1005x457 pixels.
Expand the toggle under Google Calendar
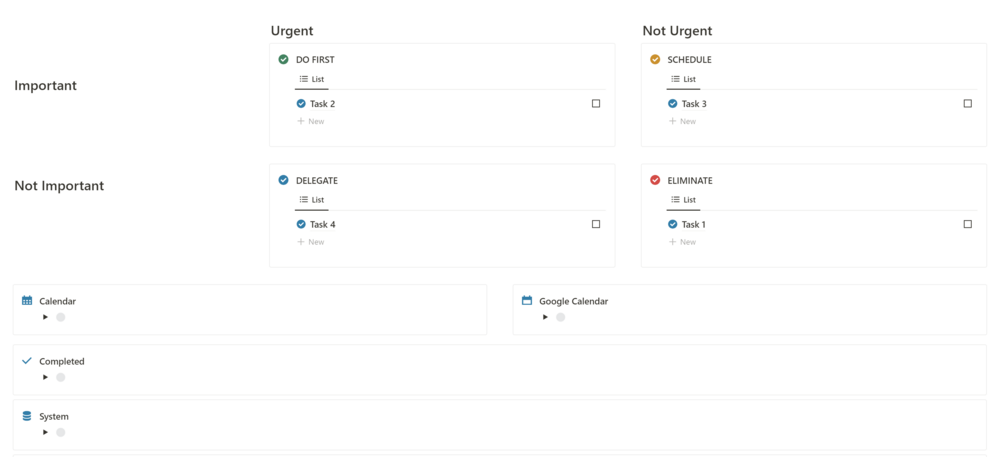546,317
